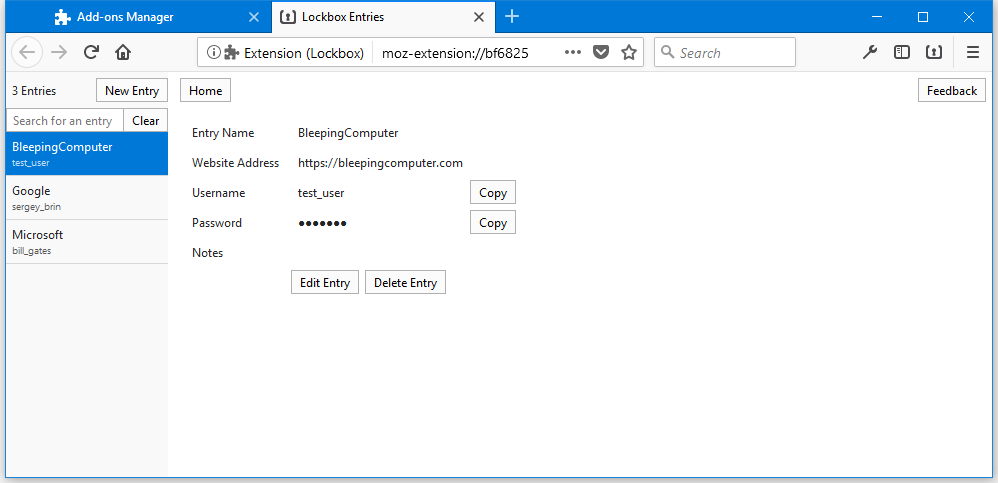This screenshot has width=998, height=483.
Task: Close the Lockbox Entries tab
Action: pos(479,17)
